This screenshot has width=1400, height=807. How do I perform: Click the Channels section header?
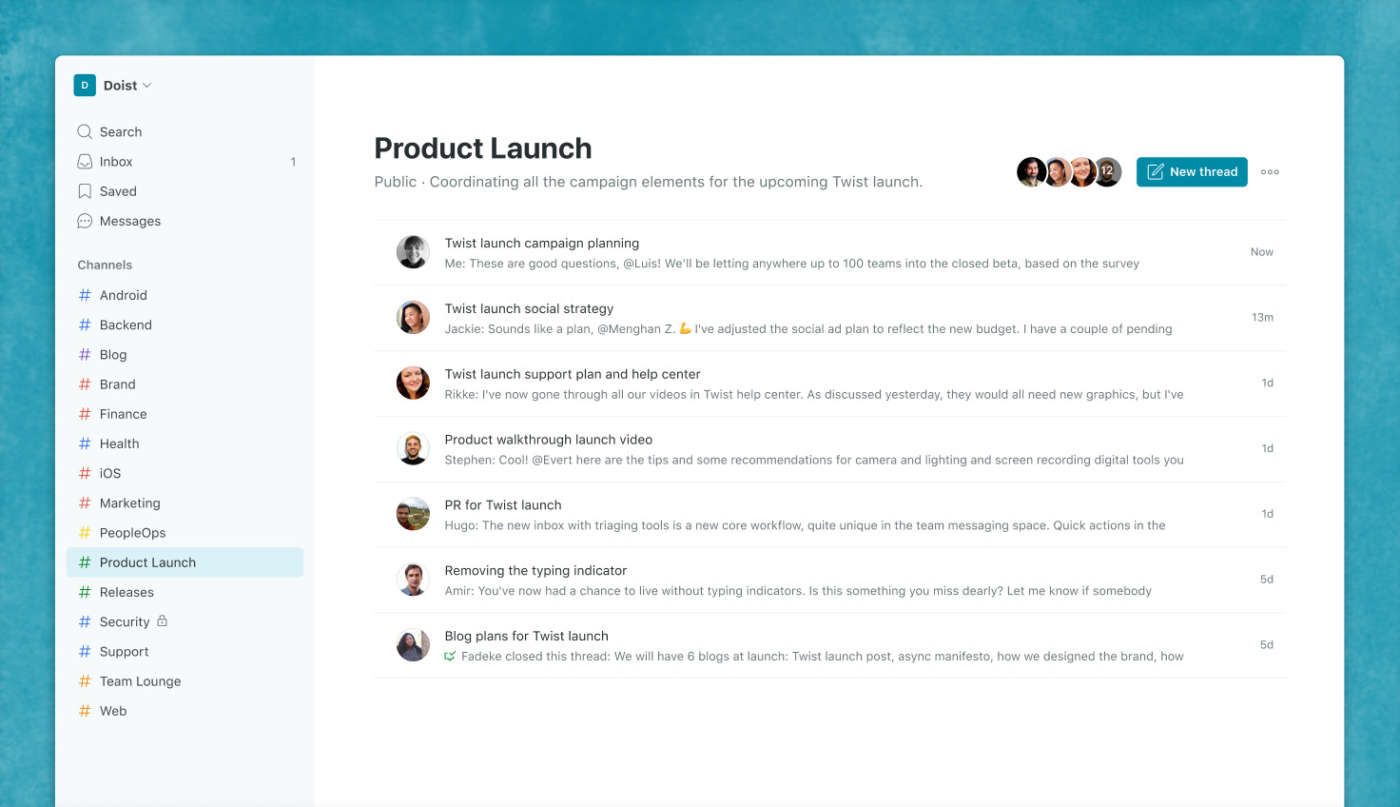[x=105, y=265]
